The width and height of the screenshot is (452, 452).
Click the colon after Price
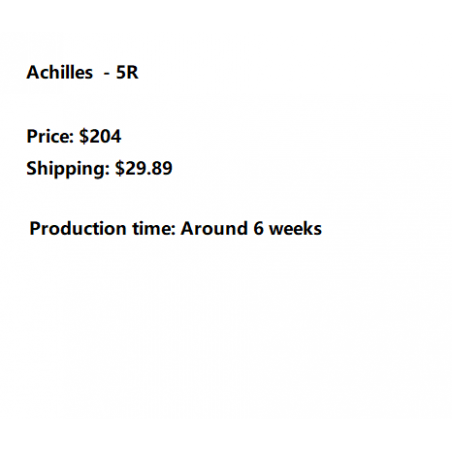(71, 139)
